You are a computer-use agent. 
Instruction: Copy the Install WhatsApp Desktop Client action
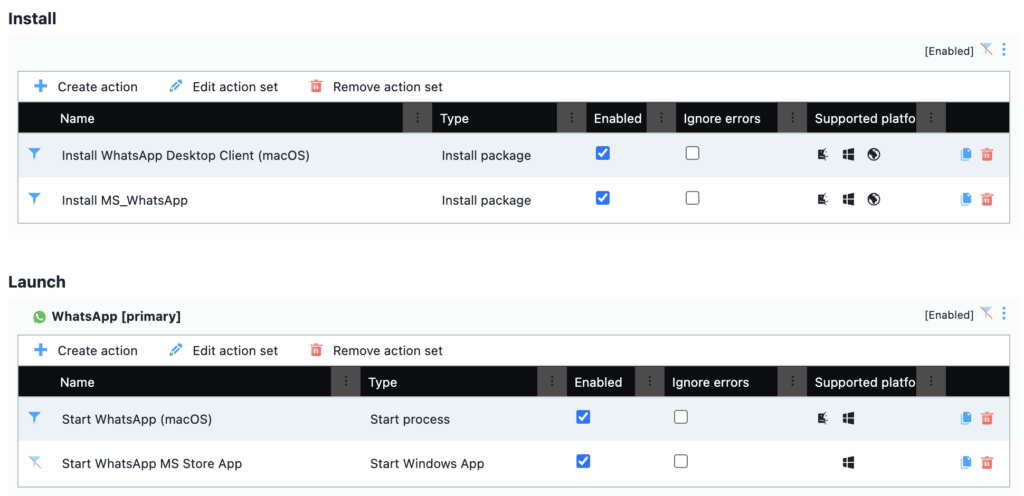[x=966, y=155]
